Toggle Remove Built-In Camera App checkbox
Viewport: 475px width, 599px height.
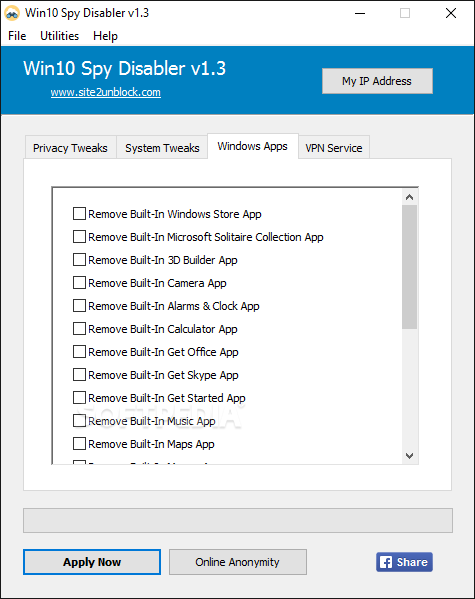79,283
